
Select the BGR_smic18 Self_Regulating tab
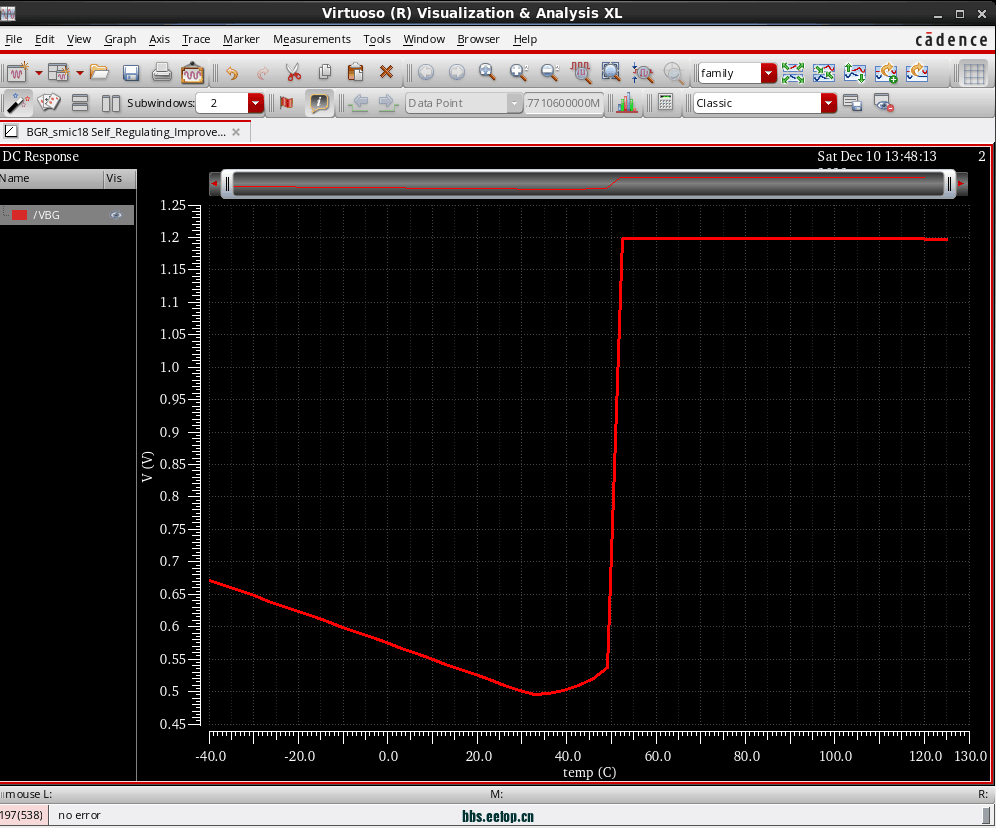click(x=126, y=132)
